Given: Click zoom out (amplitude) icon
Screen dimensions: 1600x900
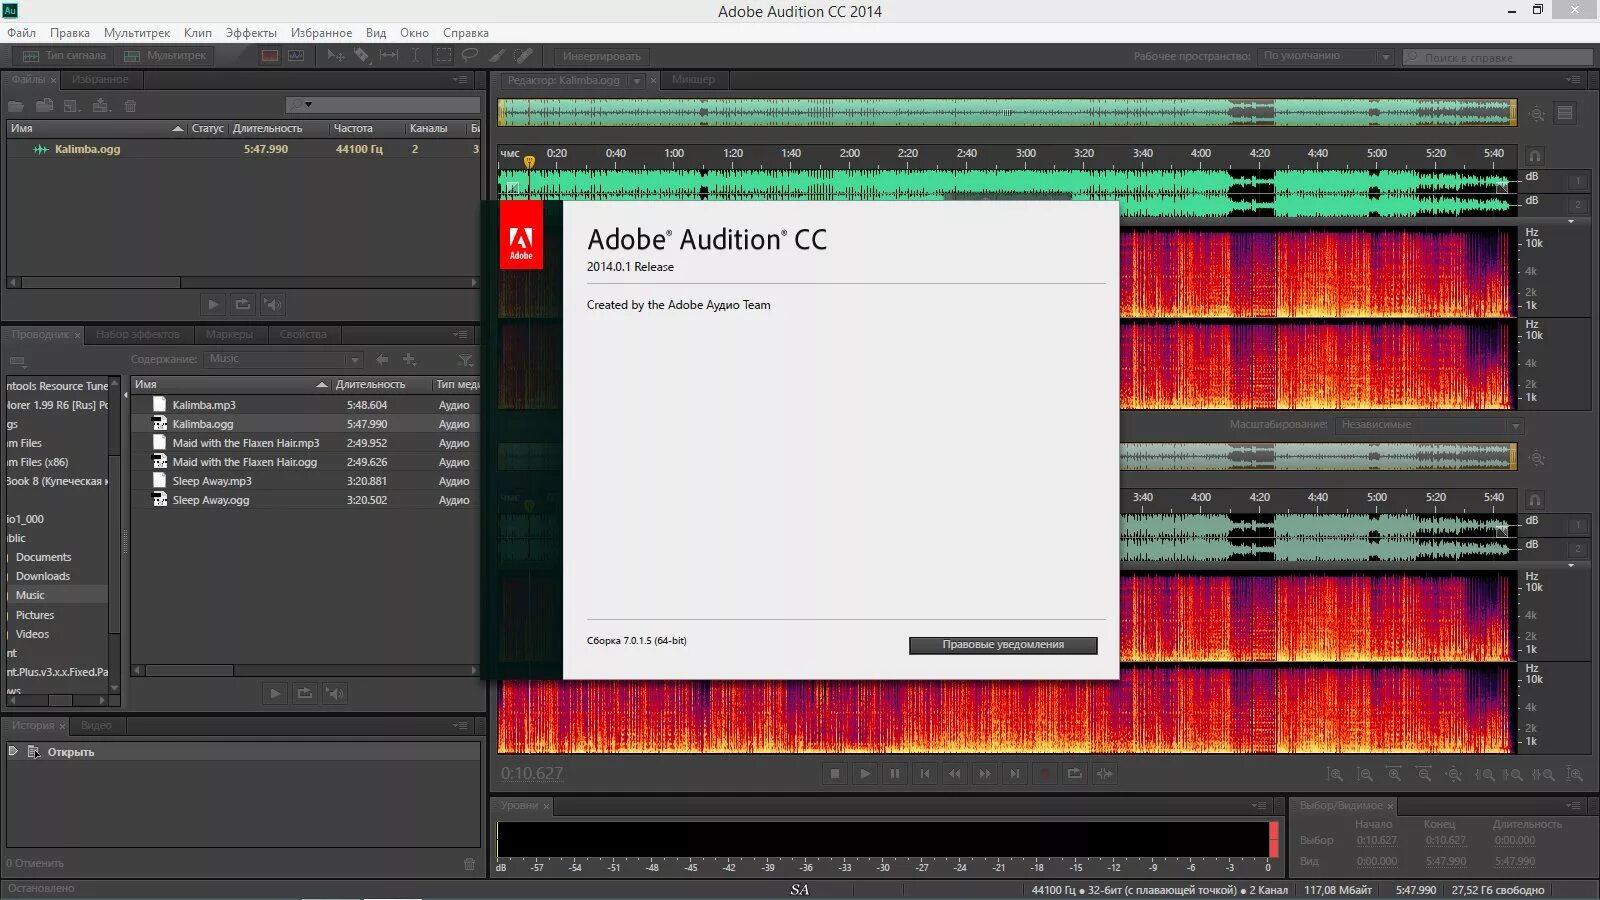Looking at the screenshot, I should [x=1364, y=774].
